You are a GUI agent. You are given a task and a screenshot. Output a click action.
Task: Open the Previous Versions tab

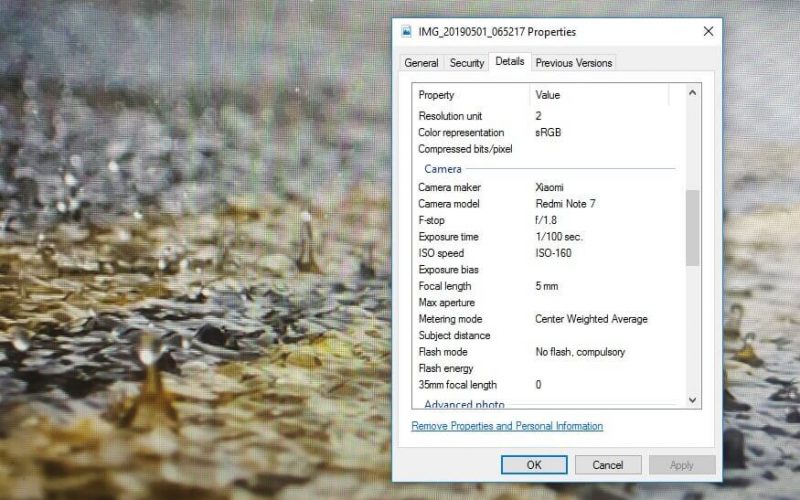[x=573, y=63]
